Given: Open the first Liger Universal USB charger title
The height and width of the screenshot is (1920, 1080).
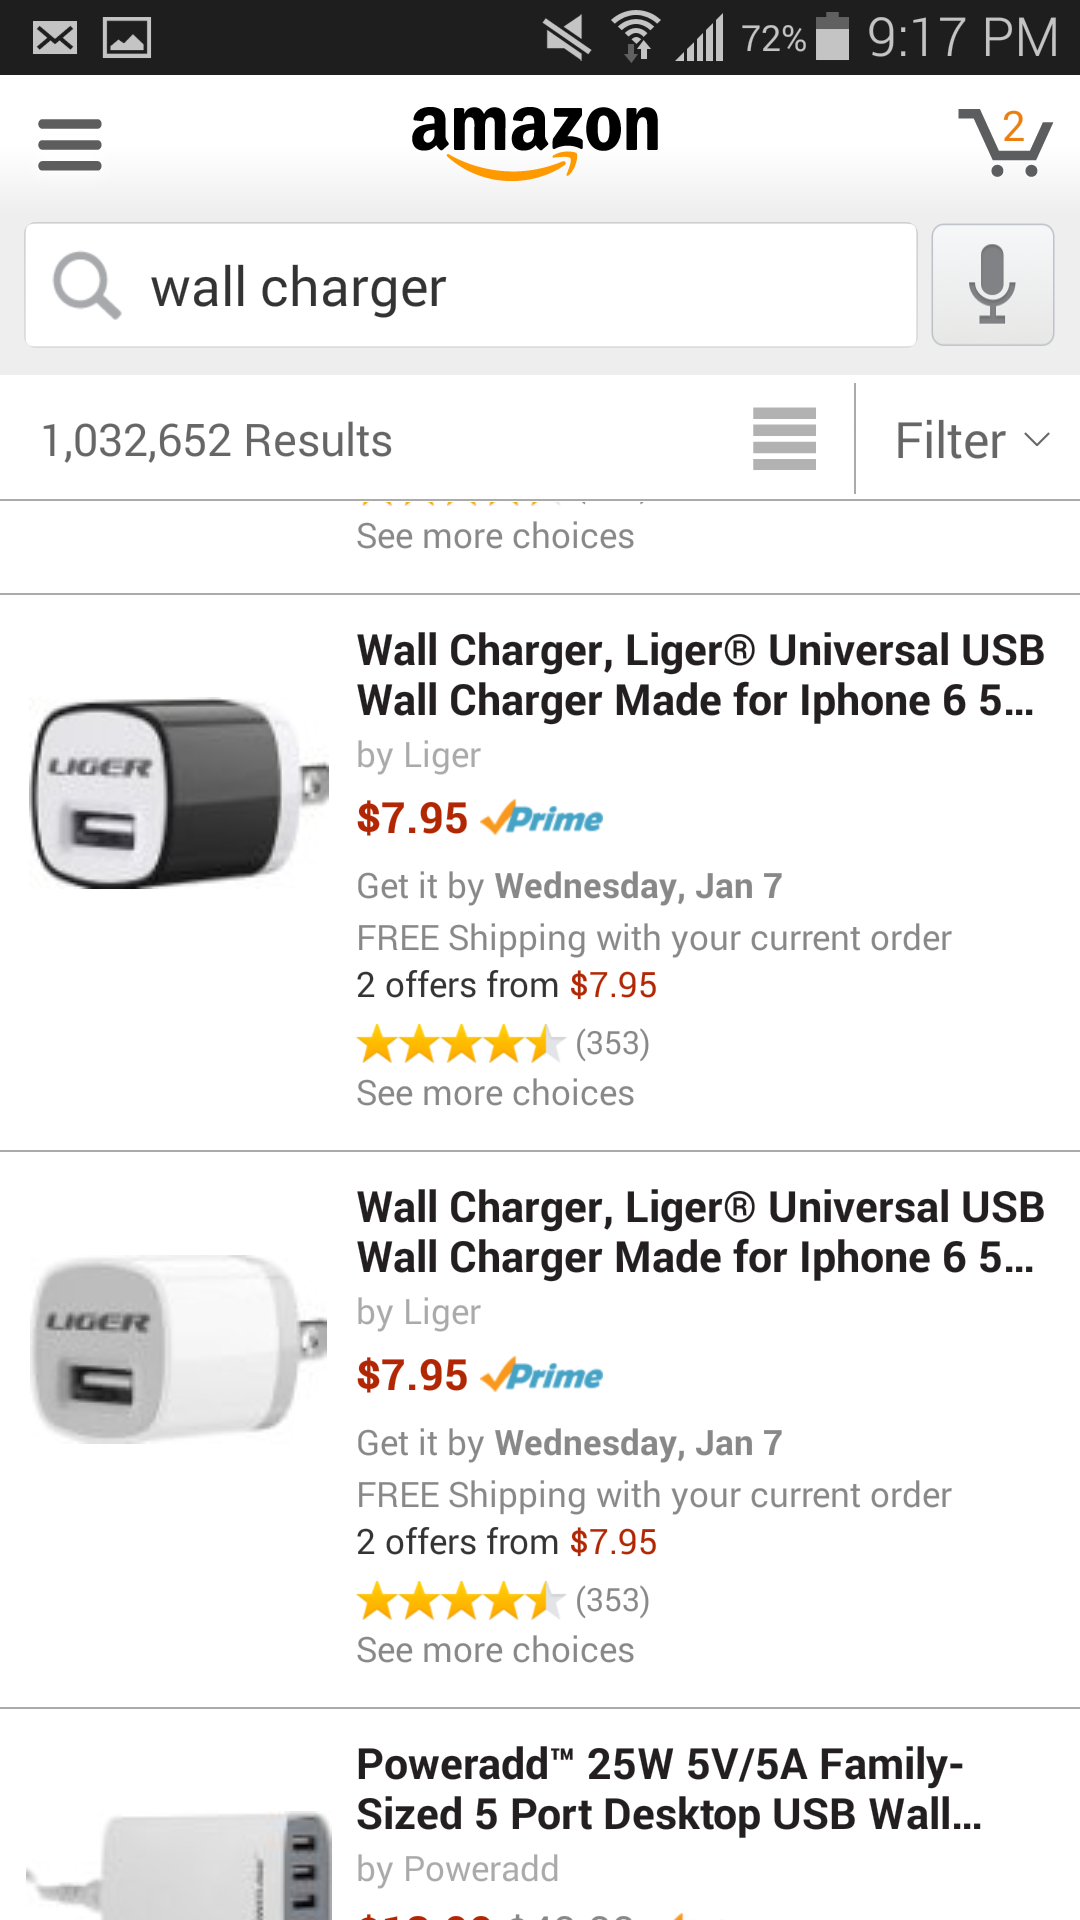Looking at the screenshot, I should coord(700,675).
